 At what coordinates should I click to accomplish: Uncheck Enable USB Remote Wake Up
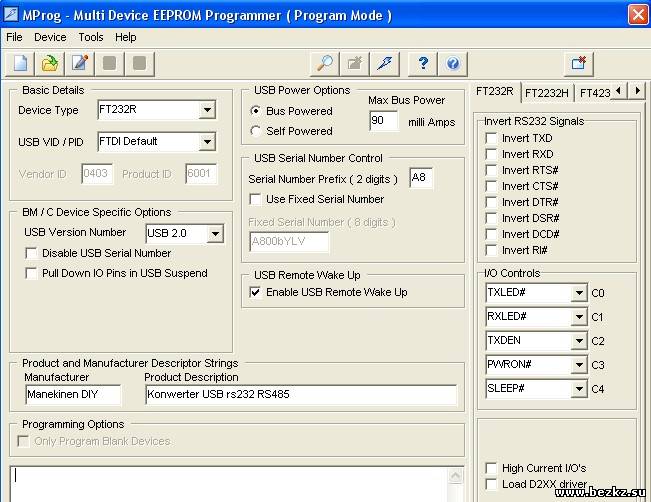(x=255, y=292)
